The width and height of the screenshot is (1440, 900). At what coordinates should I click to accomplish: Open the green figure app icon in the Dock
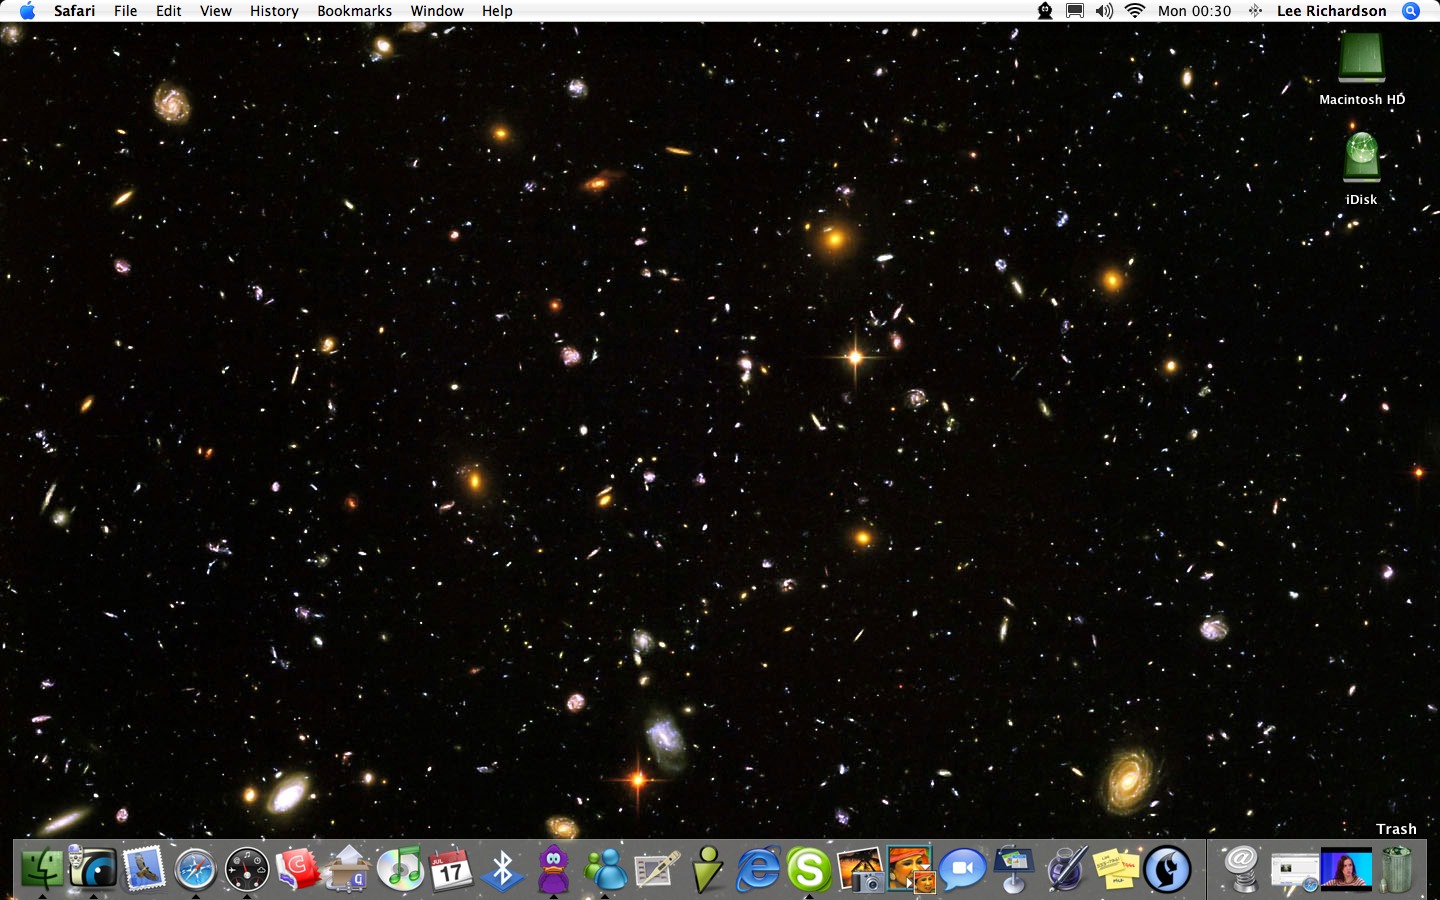707,869
